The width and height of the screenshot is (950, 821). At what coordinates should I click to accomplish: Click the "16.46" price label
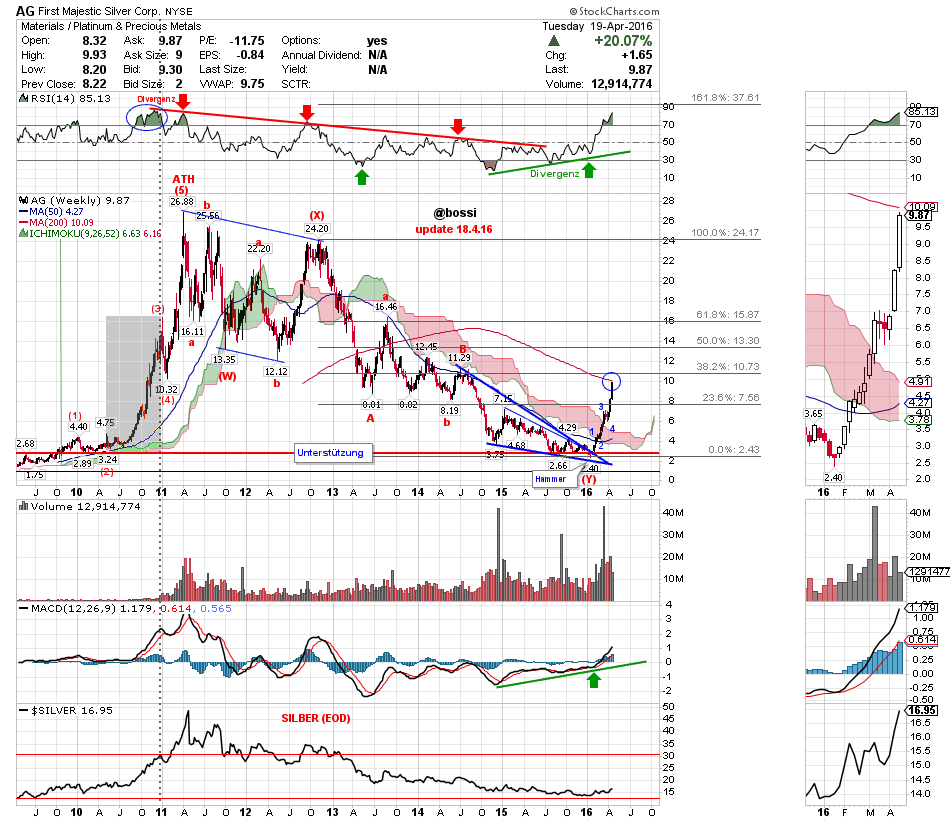click(x=386, y=307)
